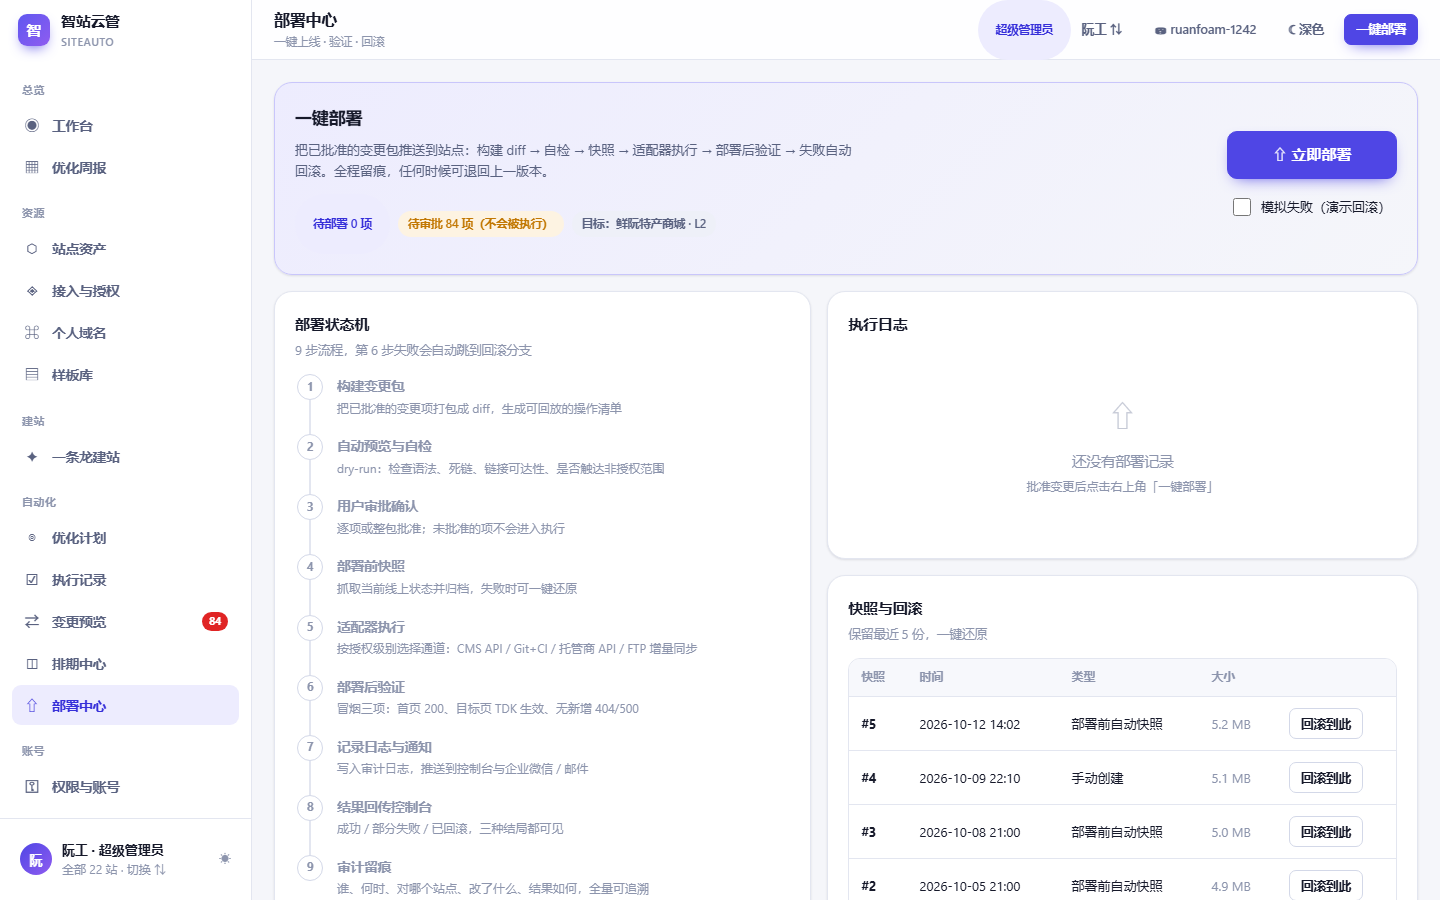Click the ruanfoam-1242 account label
The image size is (1440, 900).
click(x=1205, y=30)
